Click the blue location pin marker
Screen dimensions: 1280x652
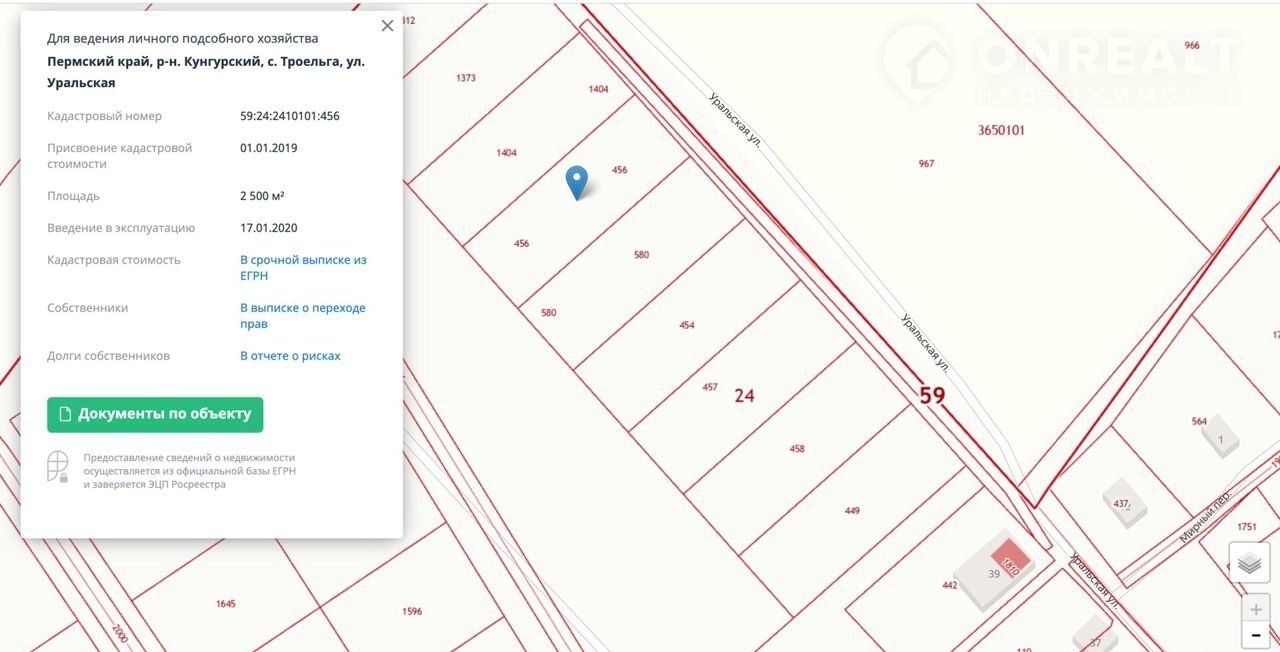[576, 182]
